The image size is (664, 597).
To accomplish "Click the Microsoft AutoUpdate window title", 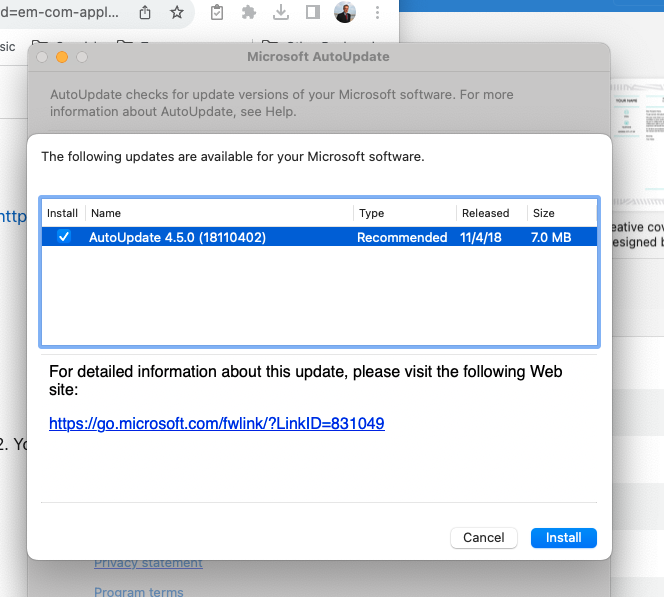I will (x=318, y=57).
